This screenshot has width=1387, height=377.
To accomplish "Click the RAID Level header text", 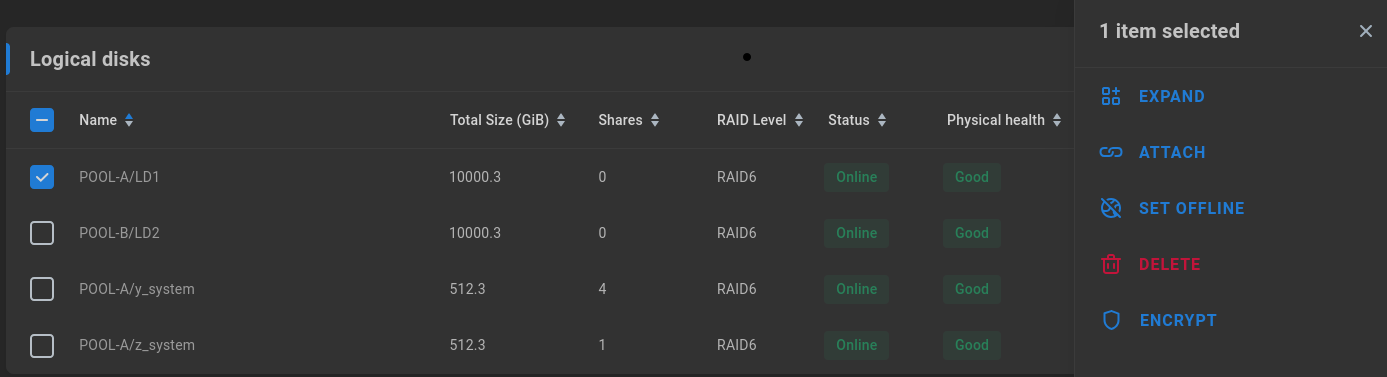I will [x=752, y=120].
